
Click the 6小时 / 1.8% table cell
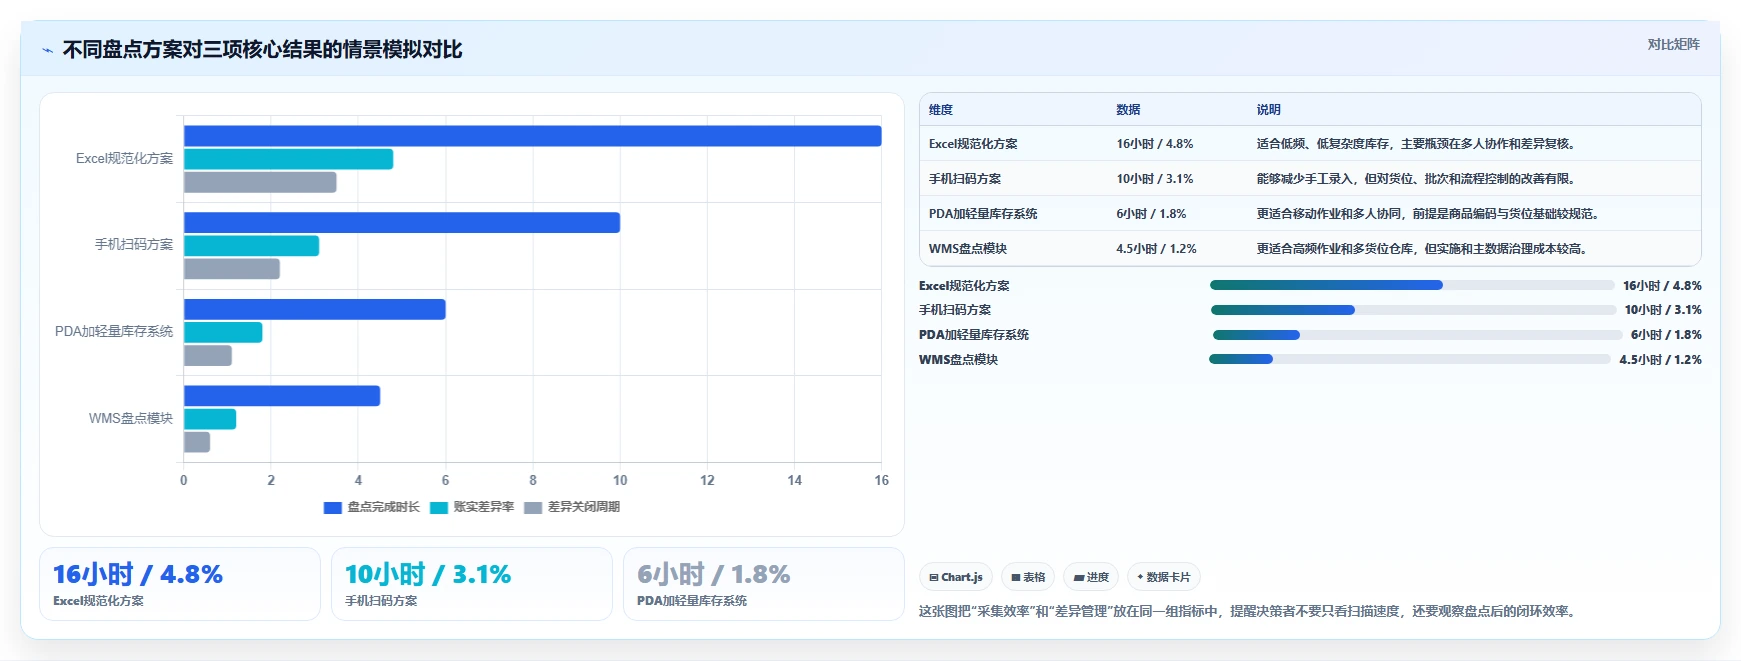(1151, 214)
